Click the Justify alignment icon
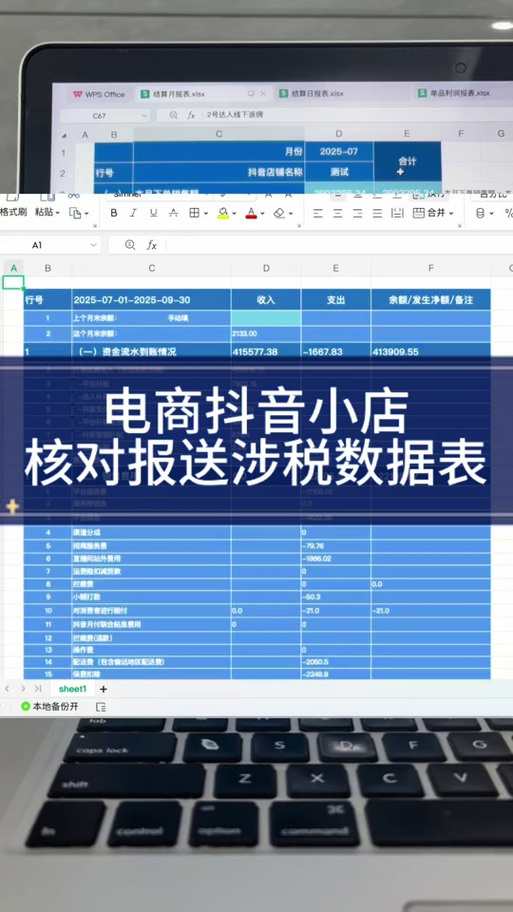Viewport: 513px width, 912px height. [x=377, y=213]
